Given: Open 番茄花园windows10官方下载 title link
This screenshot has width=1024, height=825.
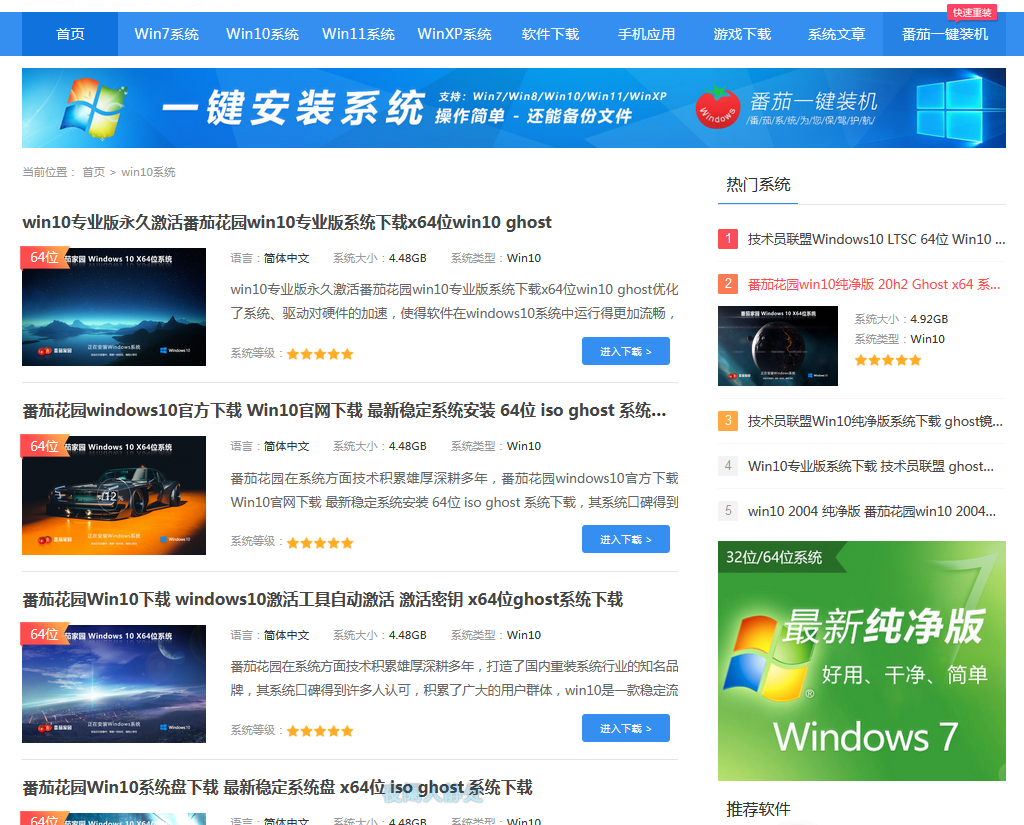Looking at the screenshot, I should (x=344, y=410).
